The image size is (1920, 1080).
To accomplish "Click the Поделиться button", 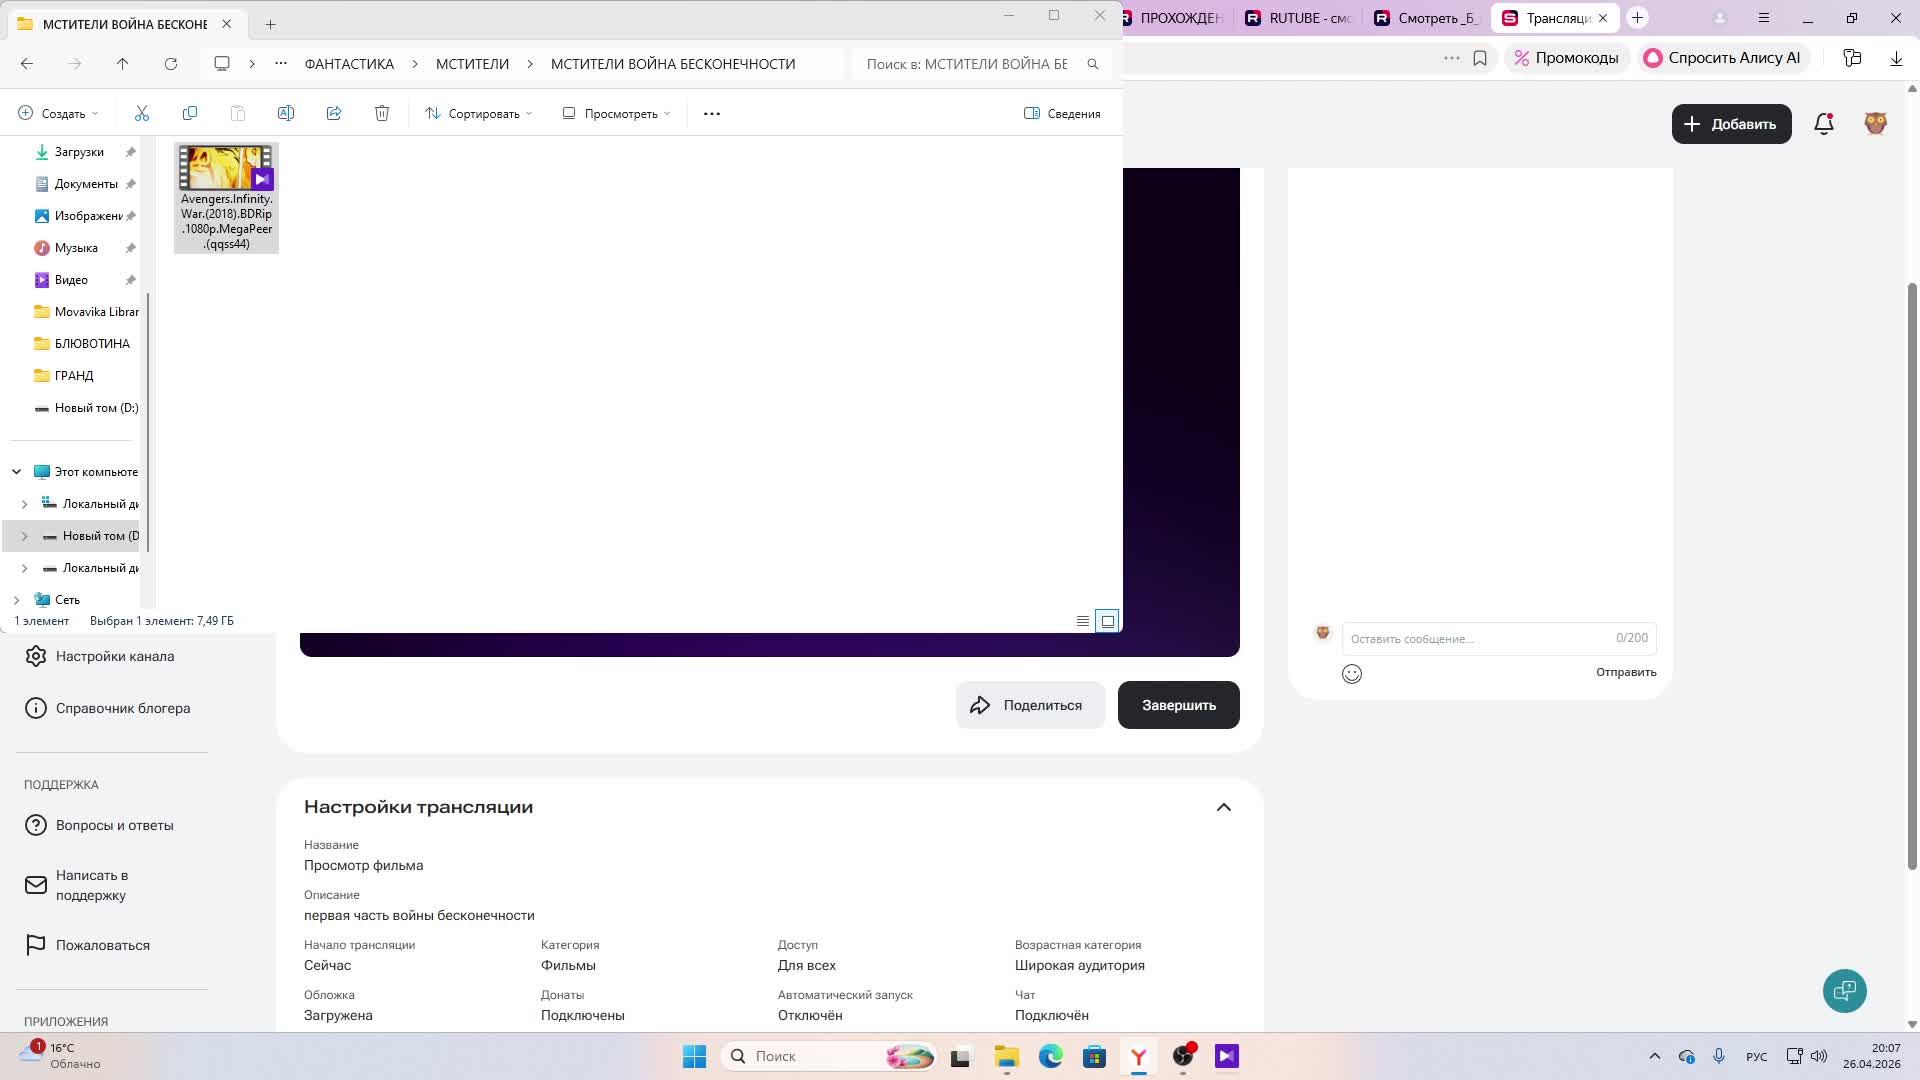I will click(x=1030, y=706).
